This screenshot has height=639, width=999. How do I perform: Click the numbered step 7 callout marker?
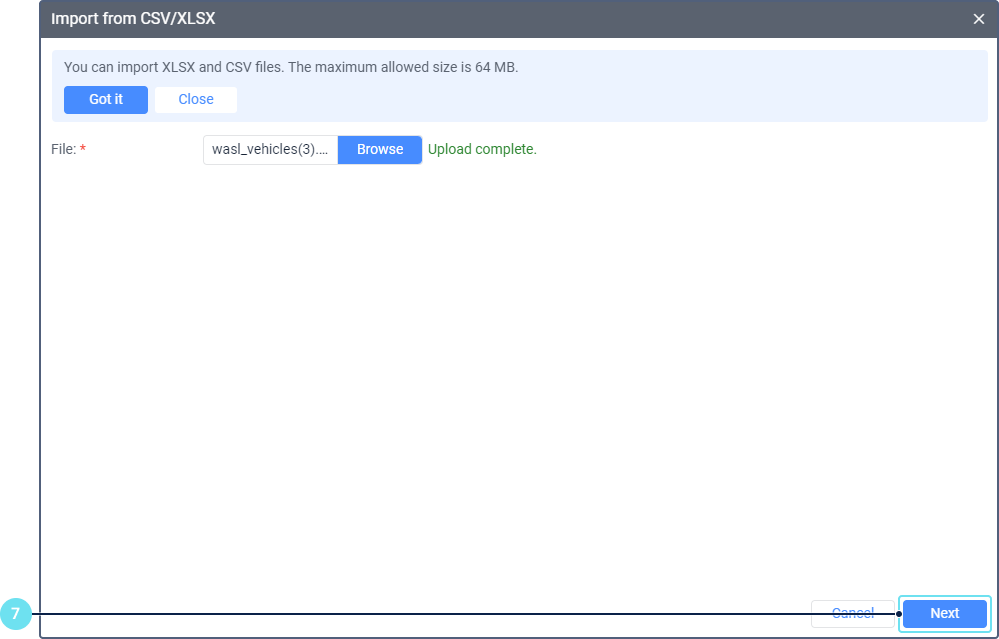click(x=15, y=614)
